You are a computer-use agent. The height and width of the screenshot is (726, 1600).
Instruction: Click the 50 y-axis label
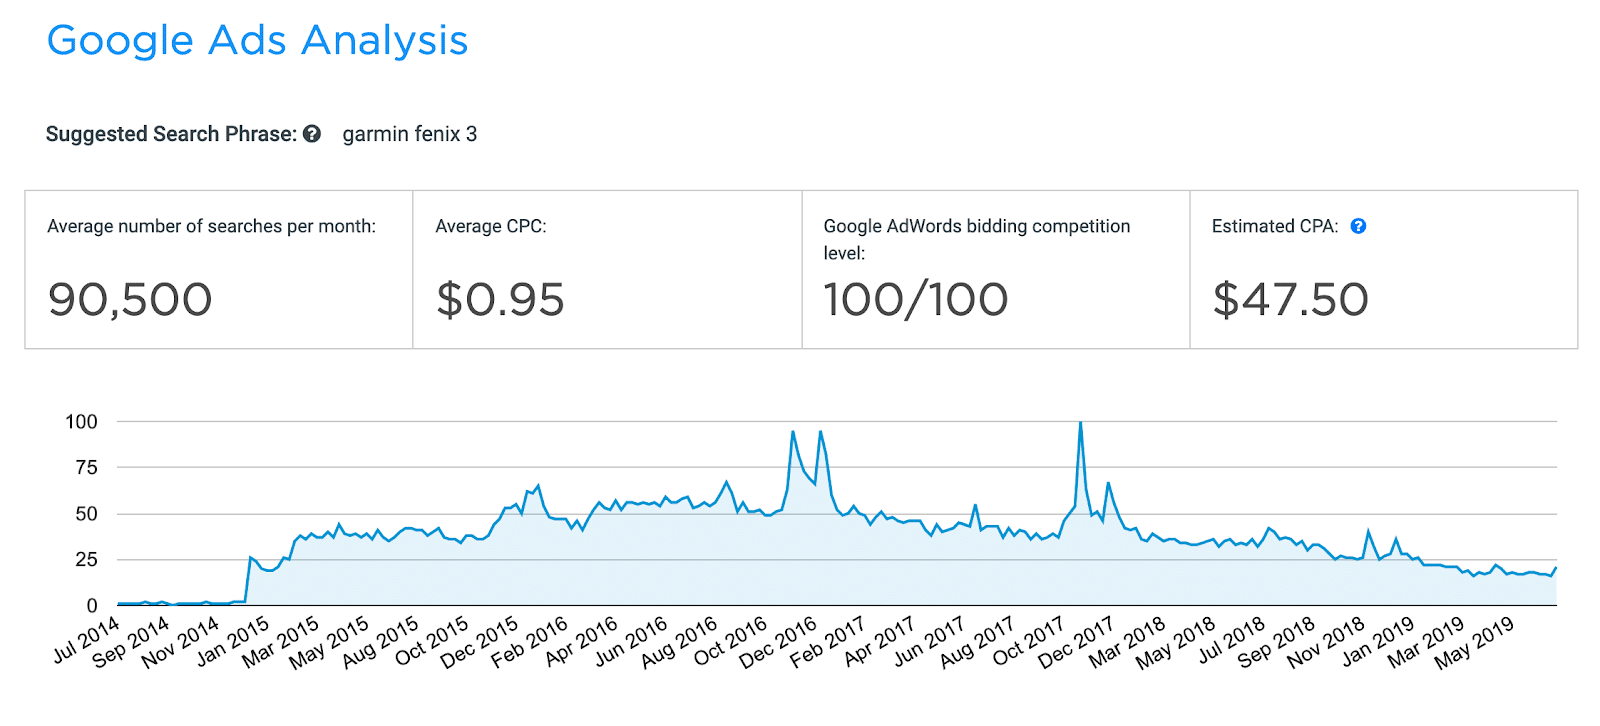pos(87,514)
